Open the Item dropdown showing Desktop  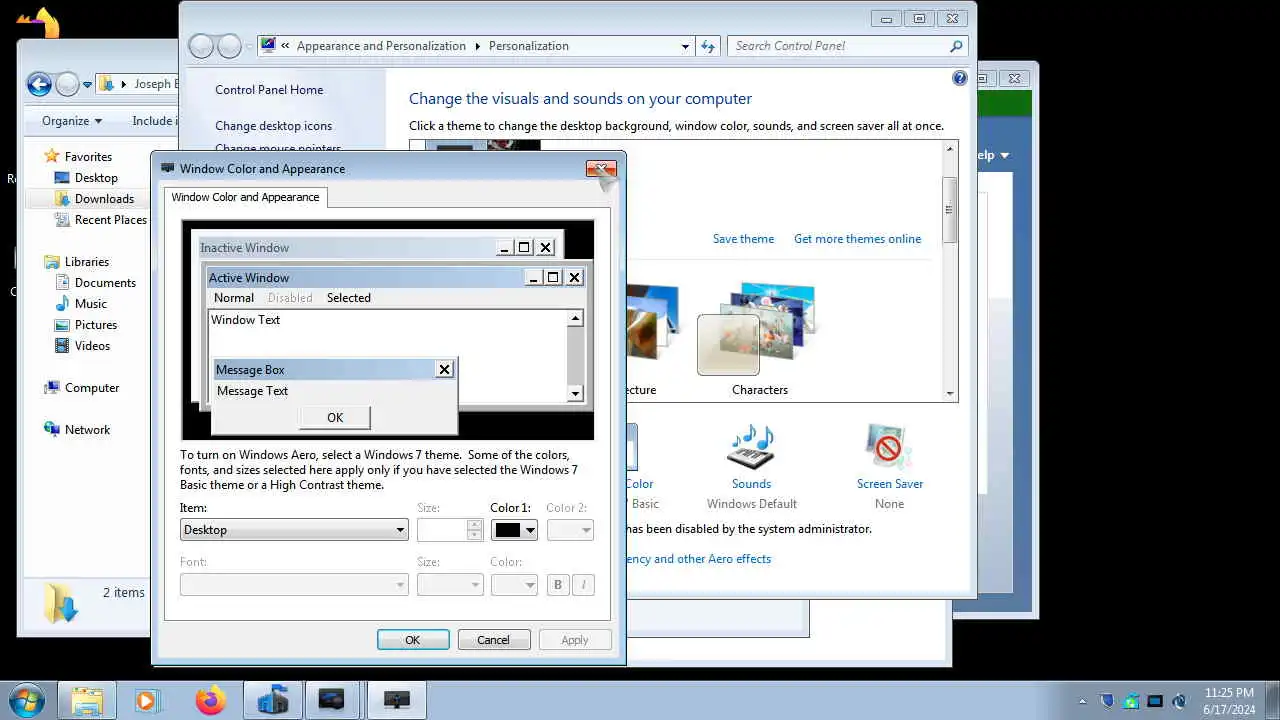[x=294, y=530]
